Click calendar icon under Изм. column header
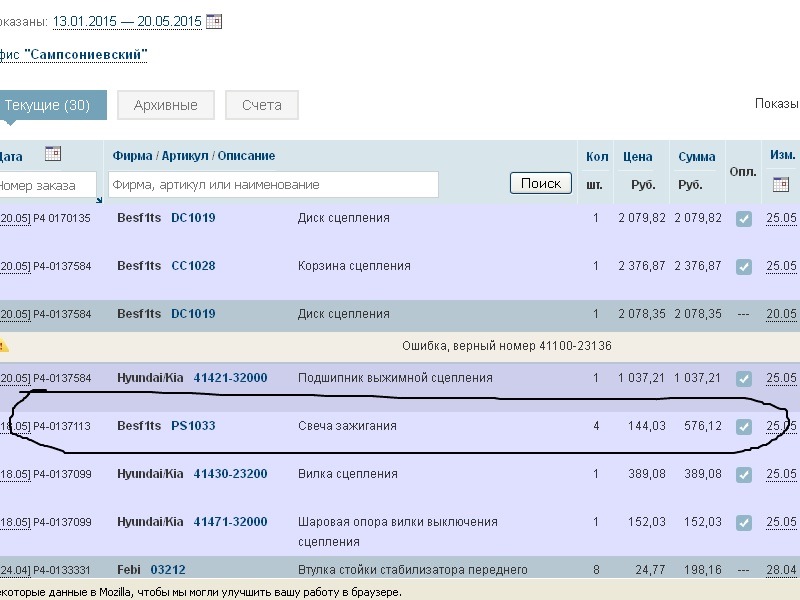 (781, 184)
